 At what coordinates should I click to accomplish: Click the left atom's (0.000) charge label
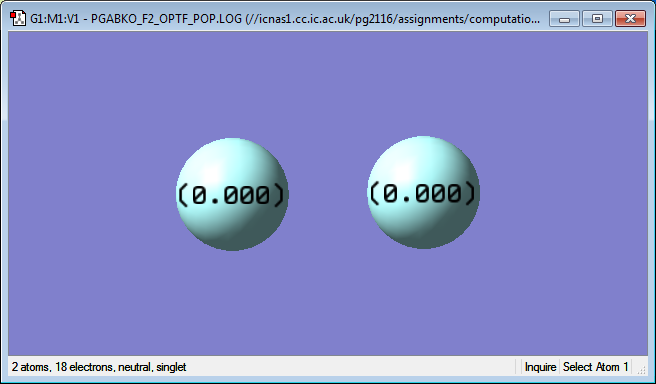231,195
